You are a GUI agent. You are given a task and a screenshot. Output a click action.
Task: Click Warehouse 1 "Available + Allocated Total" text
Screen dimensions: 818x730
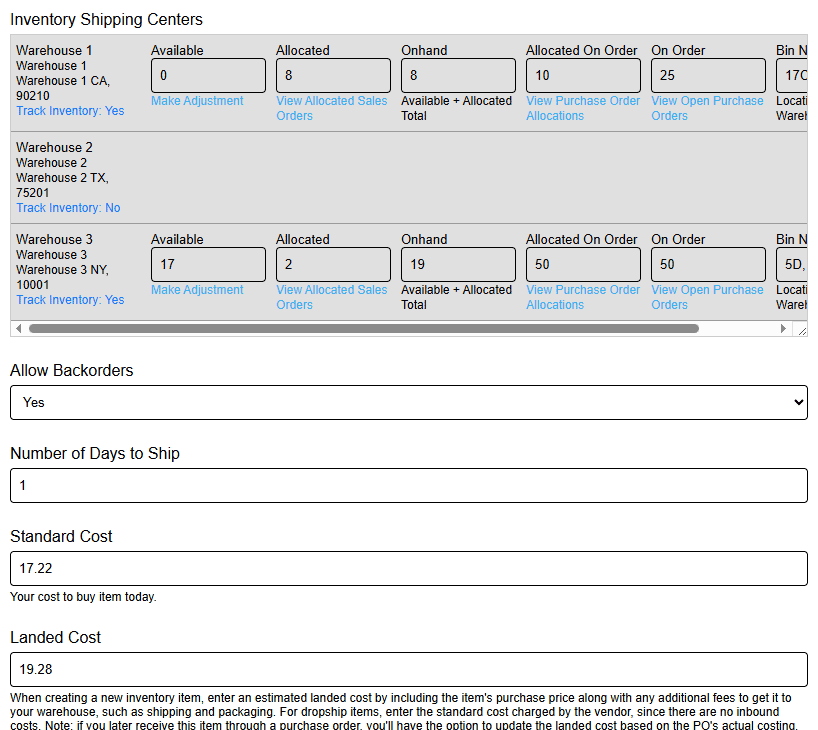(456, 108)
